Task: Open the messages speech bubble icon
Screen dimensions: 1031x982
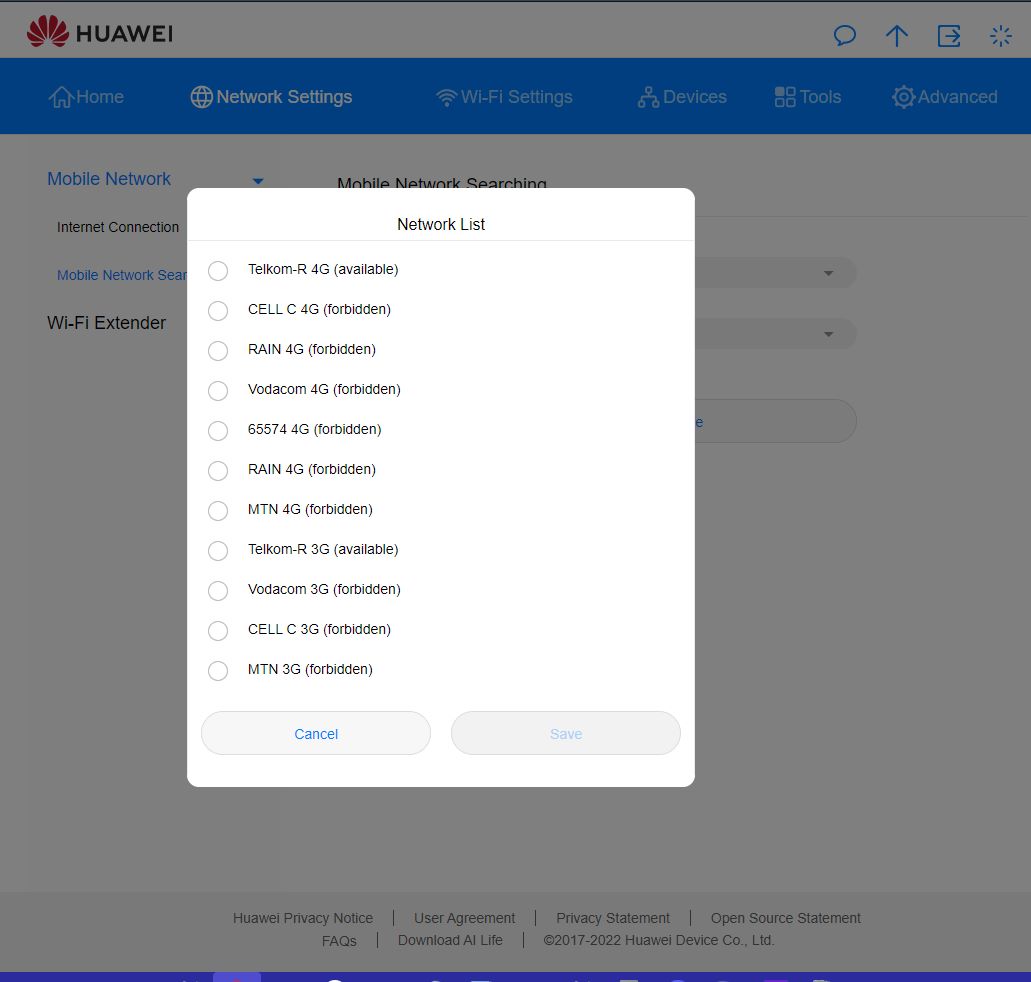Action: pyautogui.click(x=844, y=36)
